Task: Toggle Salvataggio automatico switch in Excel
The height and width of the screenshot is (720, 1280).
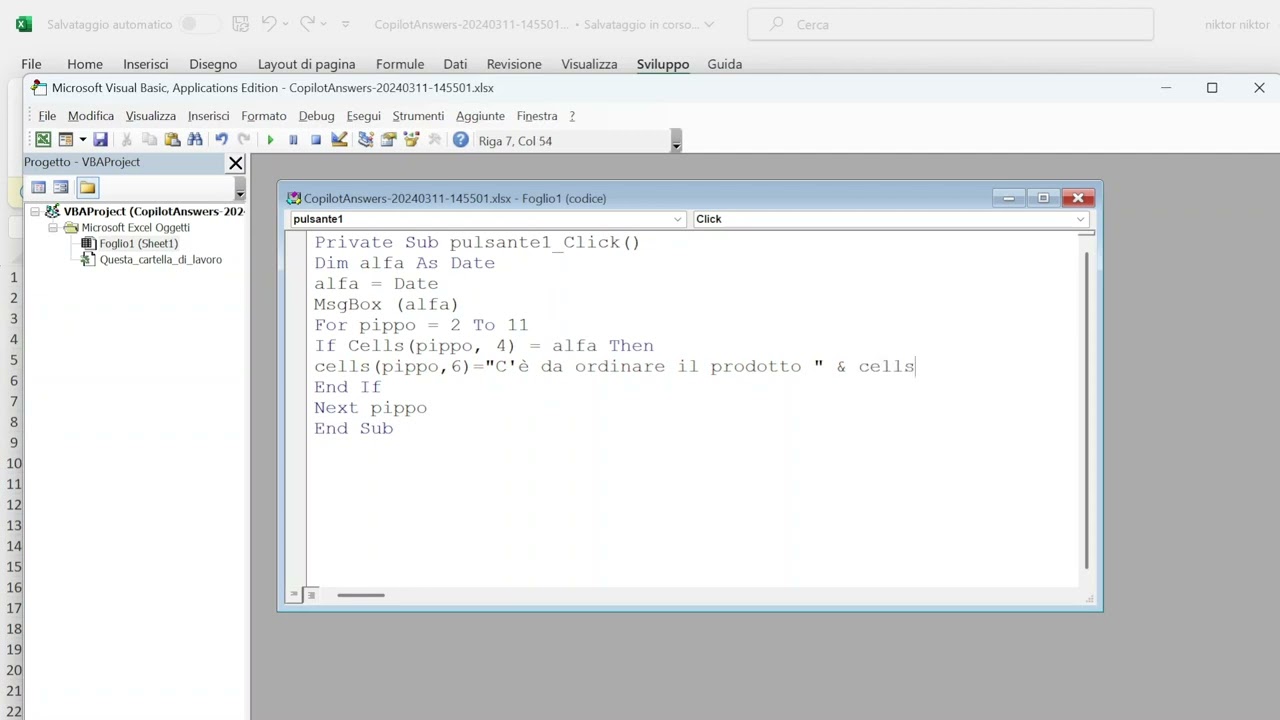Action: [x=201, y=24]
